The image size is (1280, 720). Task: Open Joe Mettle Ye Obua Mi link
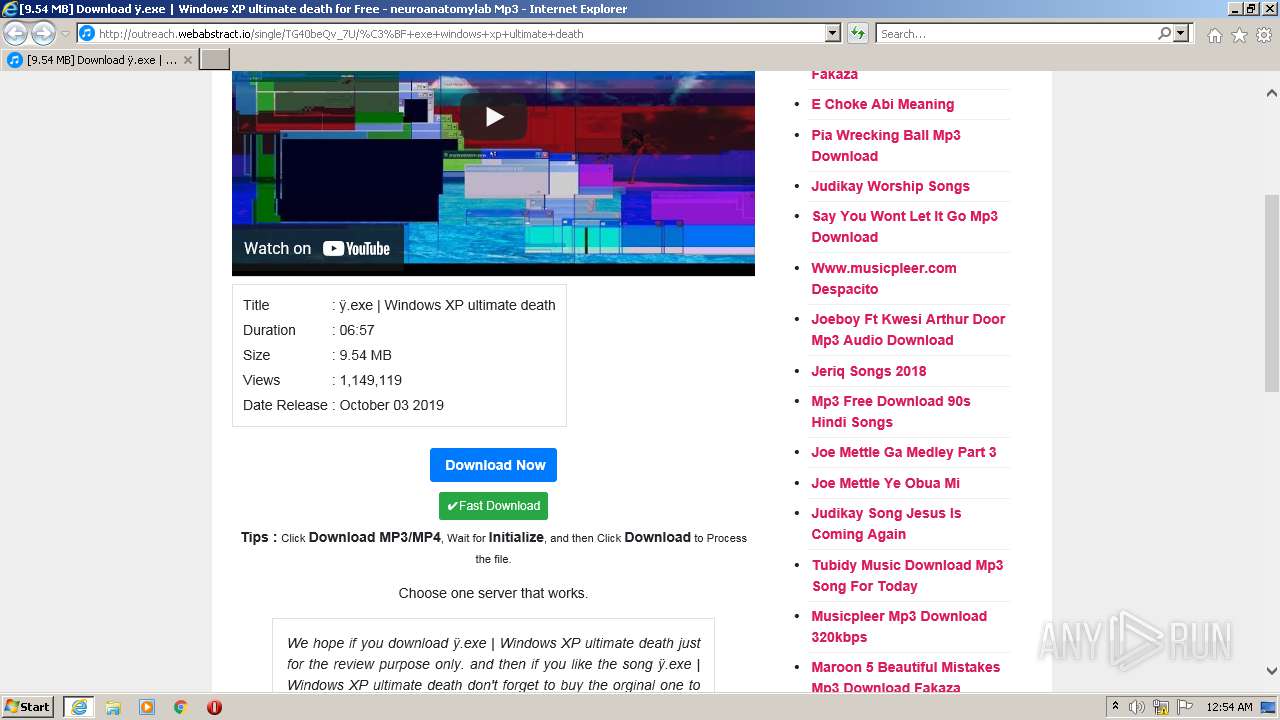(885, 483)
